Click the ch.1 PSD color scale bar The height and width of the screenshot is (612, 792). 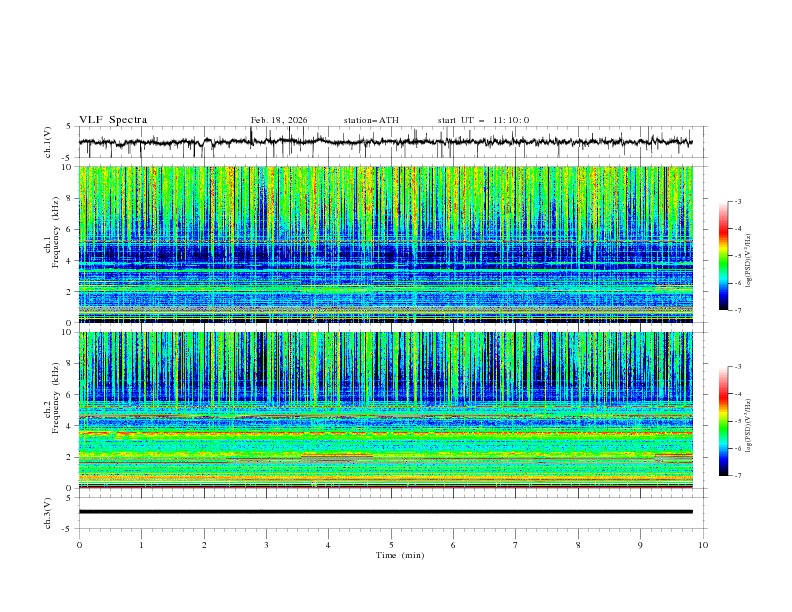point(723,256)
